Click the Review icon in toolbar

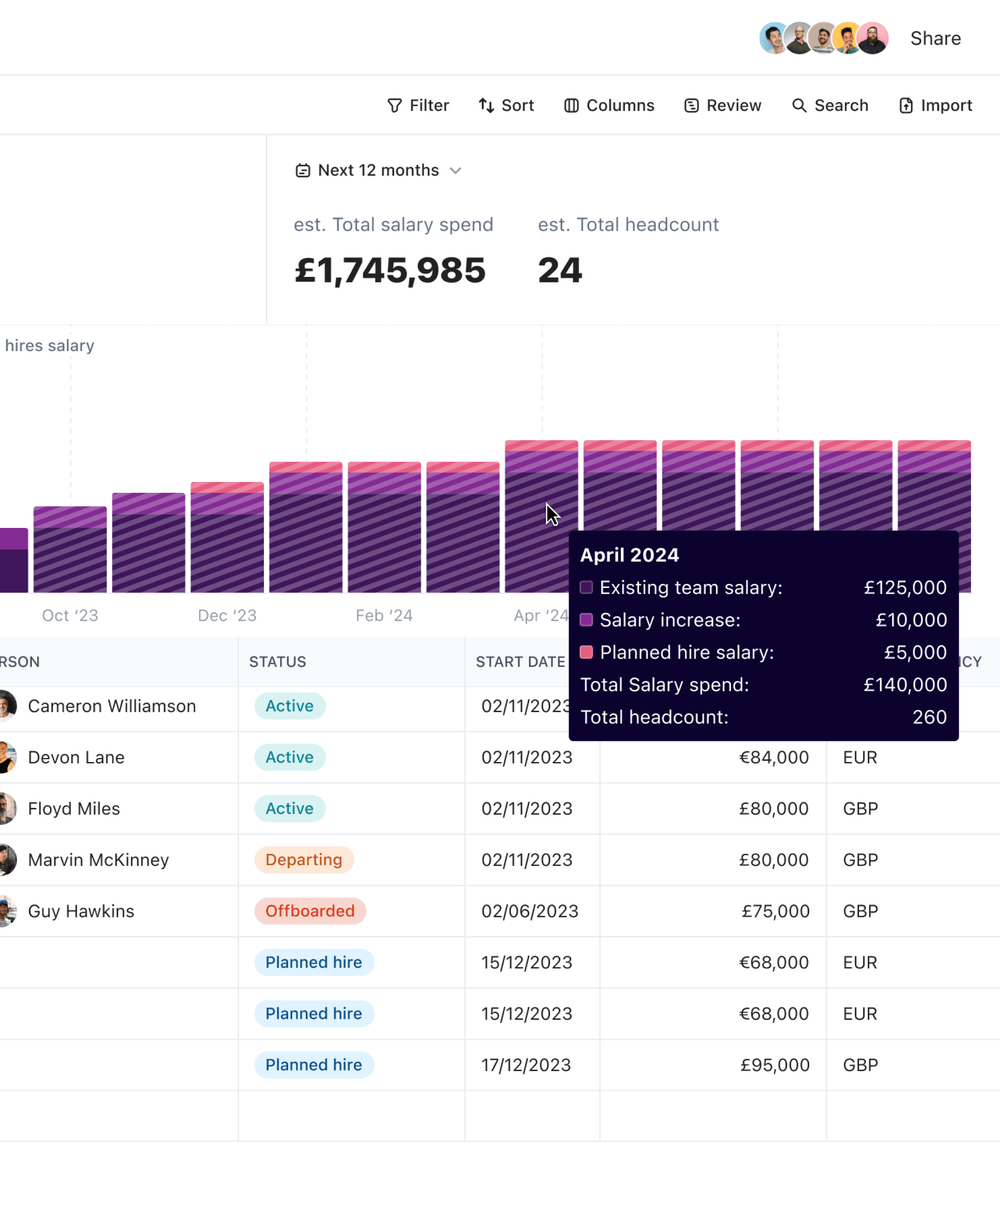point(691,106)
